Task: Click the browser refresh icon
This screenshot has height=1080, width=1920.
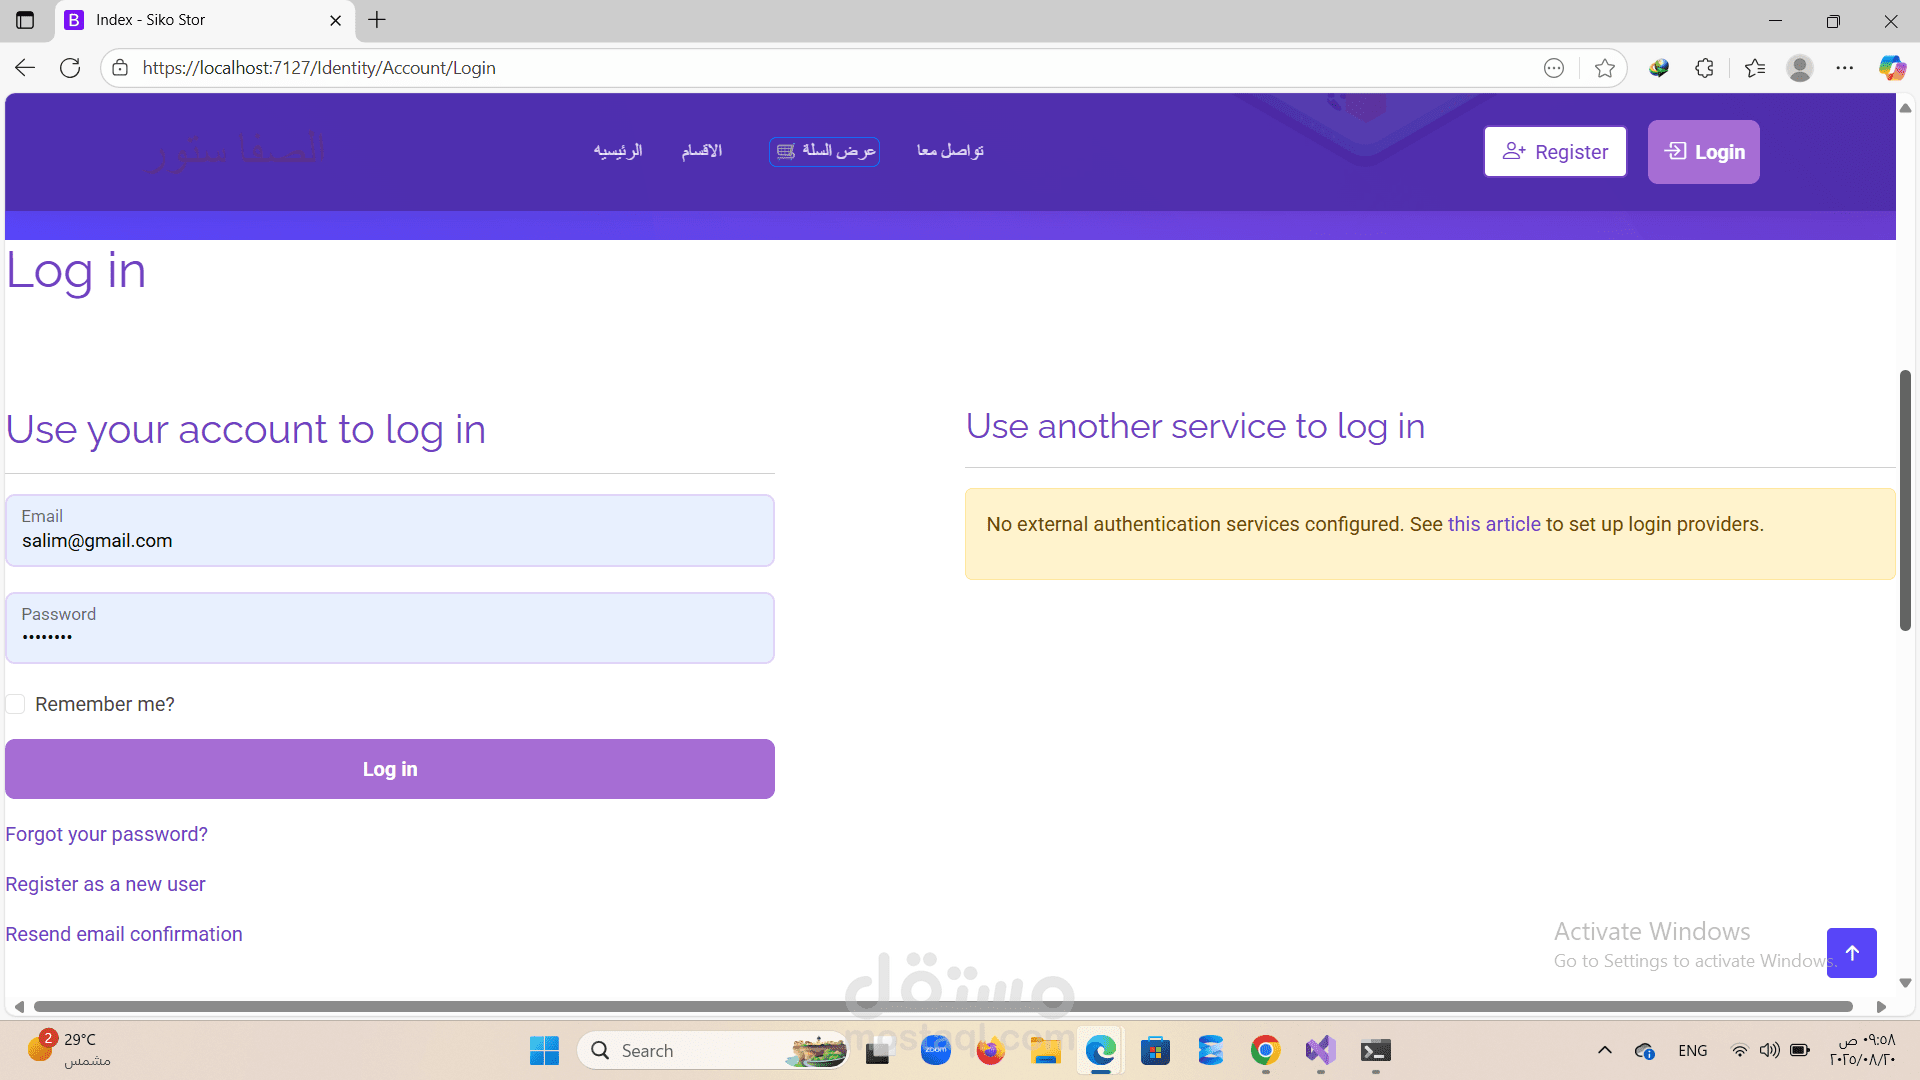Action: pos(70,68)
